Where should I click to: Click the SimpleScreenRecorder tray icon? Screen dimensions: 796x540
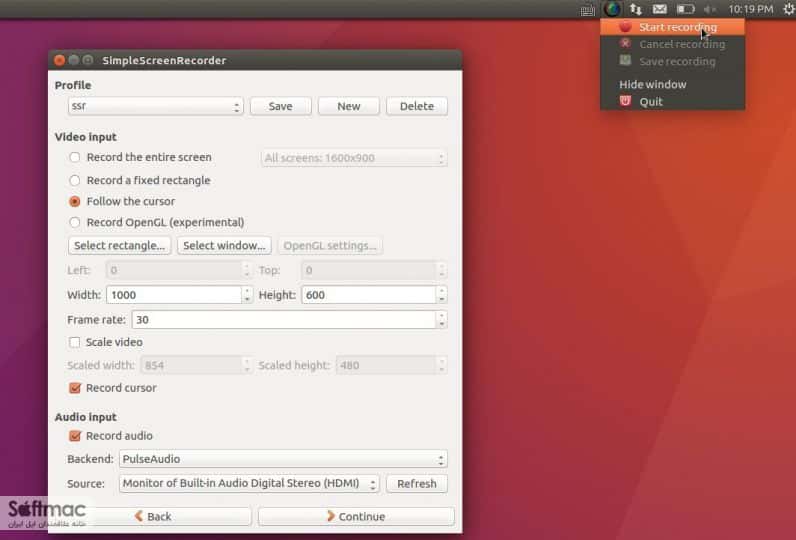tap(612, 9)
